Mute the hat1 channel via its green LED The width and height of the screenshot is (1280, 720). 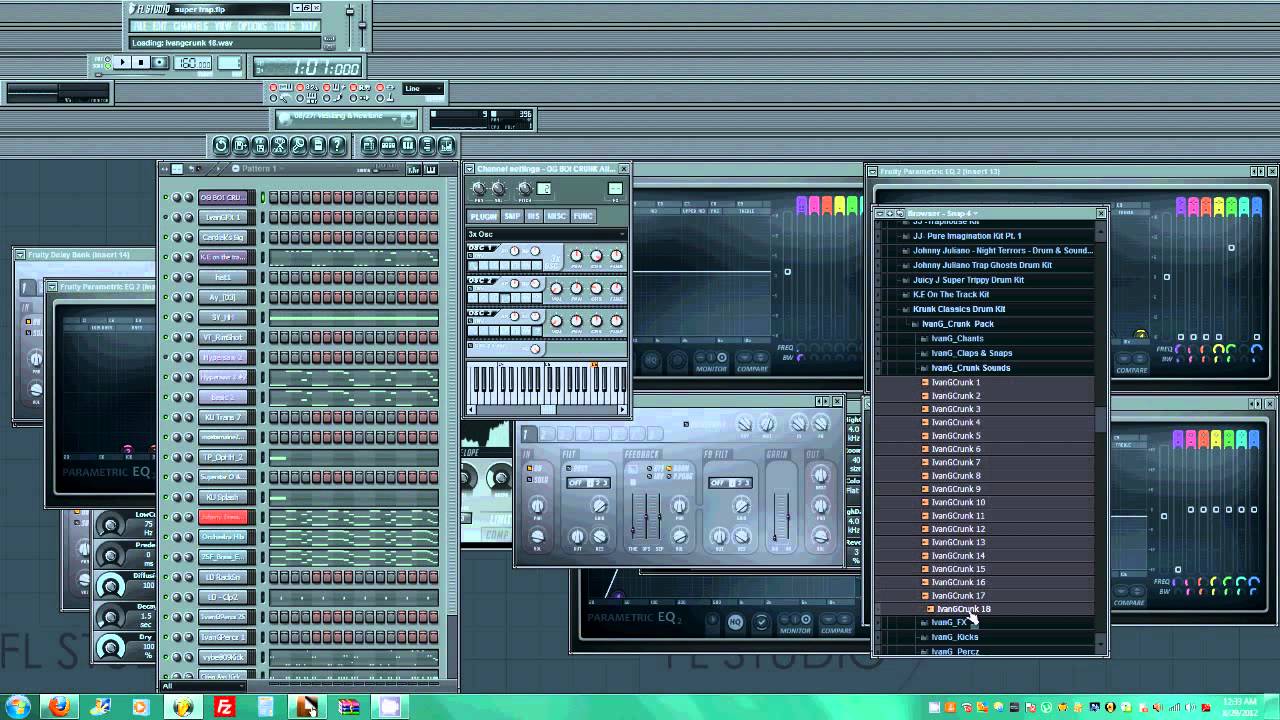(x=166, y=277)
